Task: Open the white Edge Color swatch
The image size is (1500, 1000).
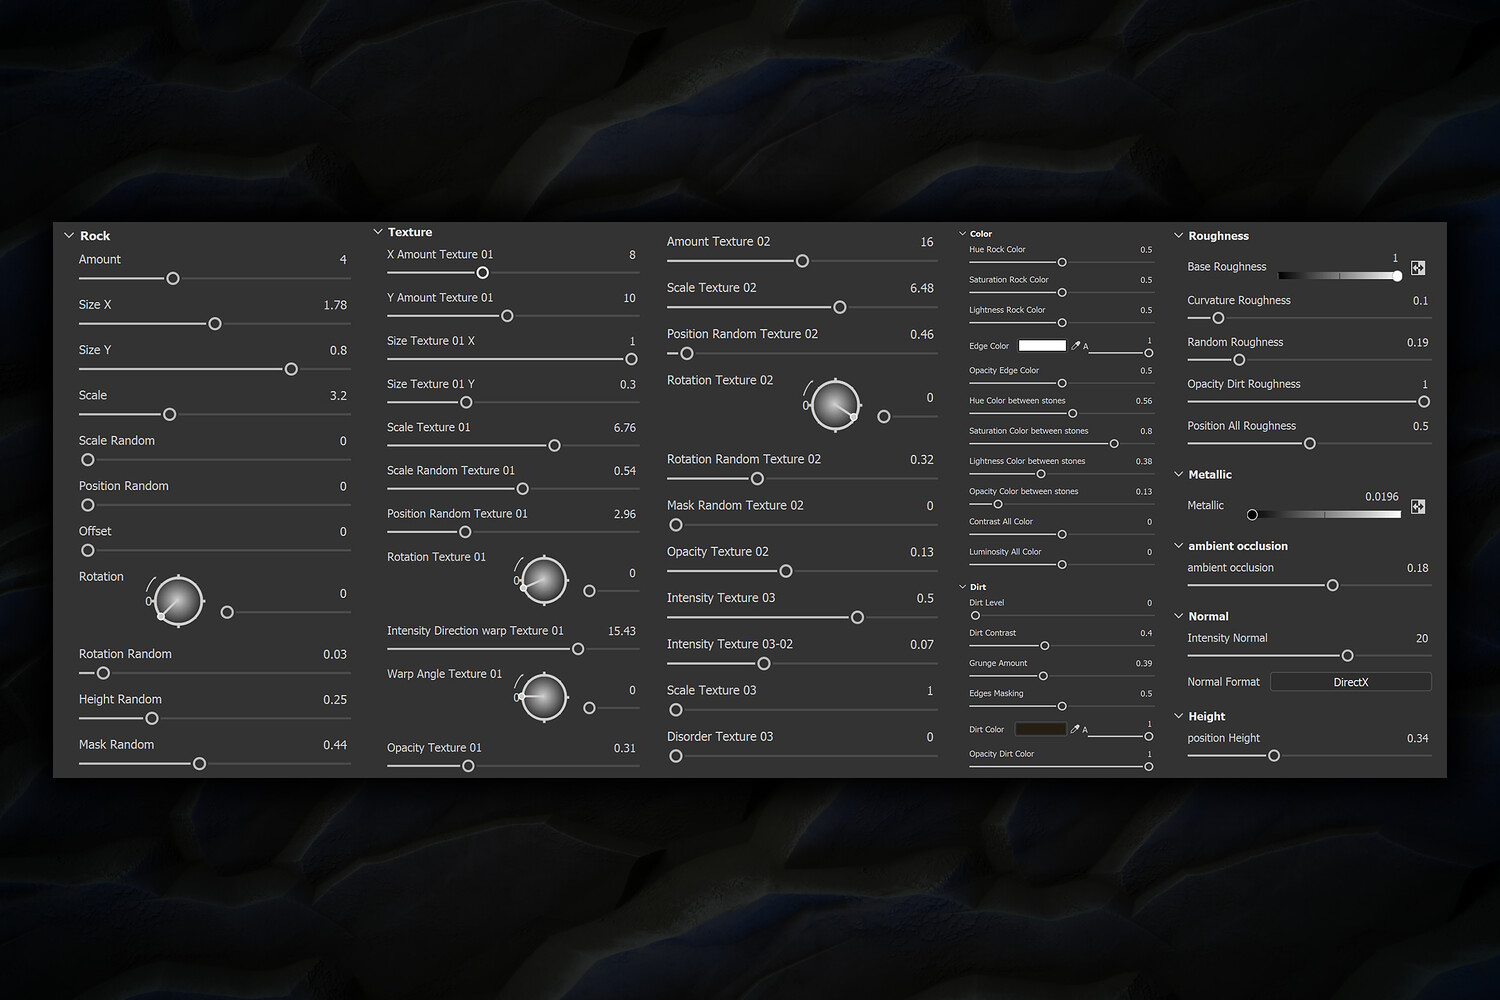Action: click(1042, 346)
